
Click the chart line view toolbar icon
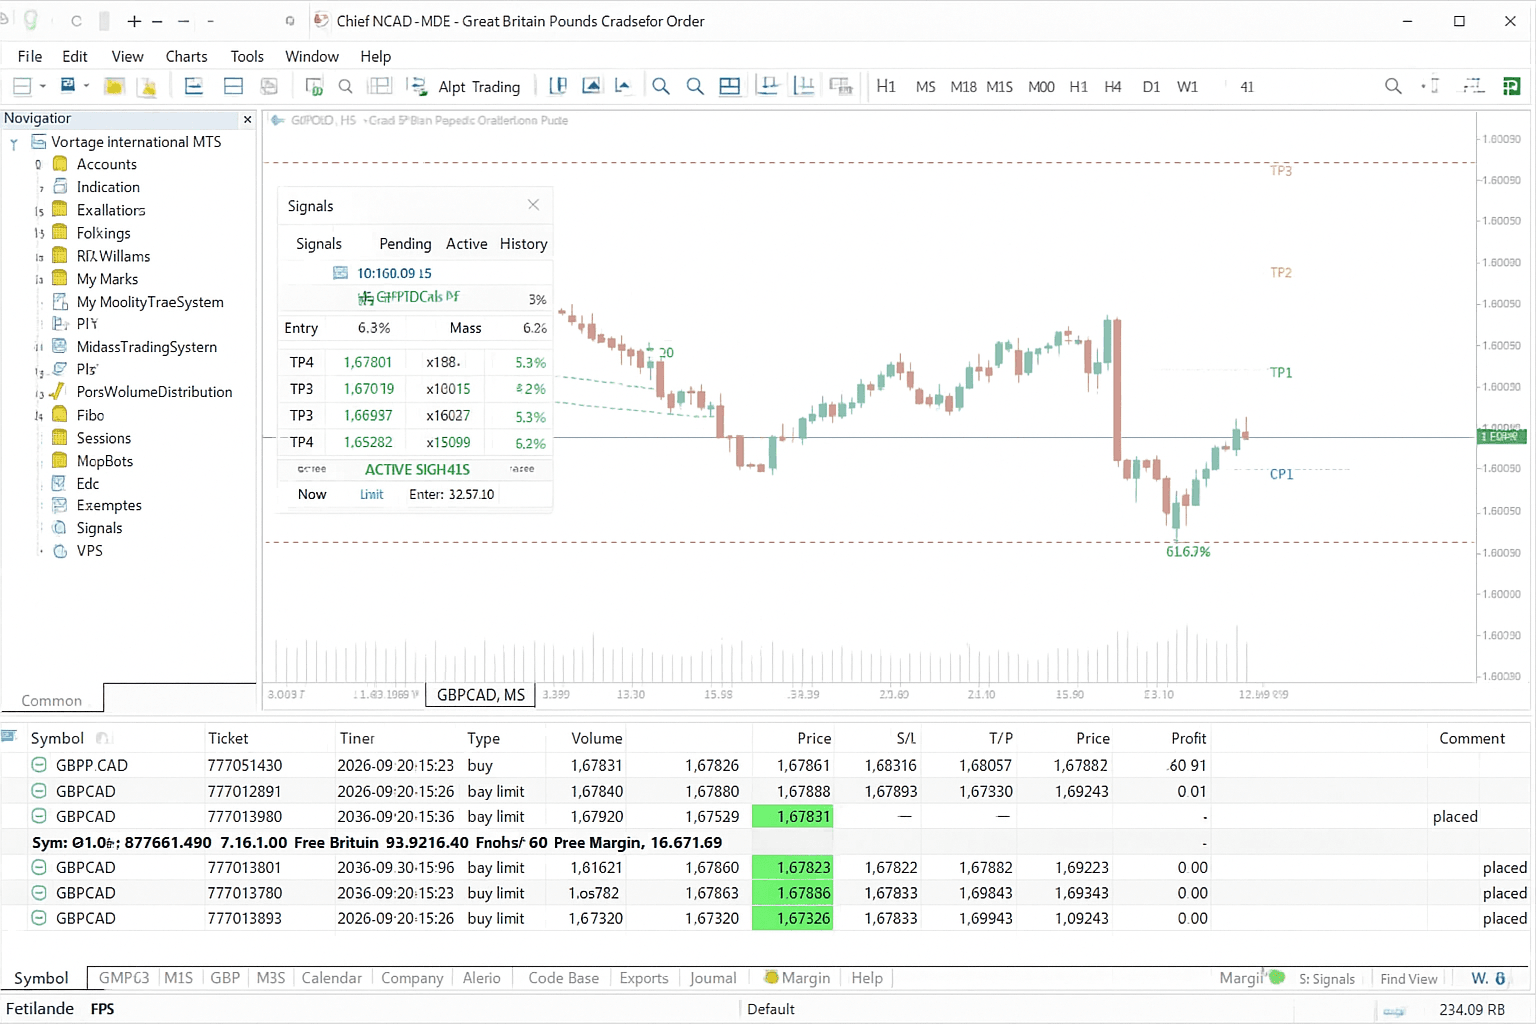click(194, 86)
